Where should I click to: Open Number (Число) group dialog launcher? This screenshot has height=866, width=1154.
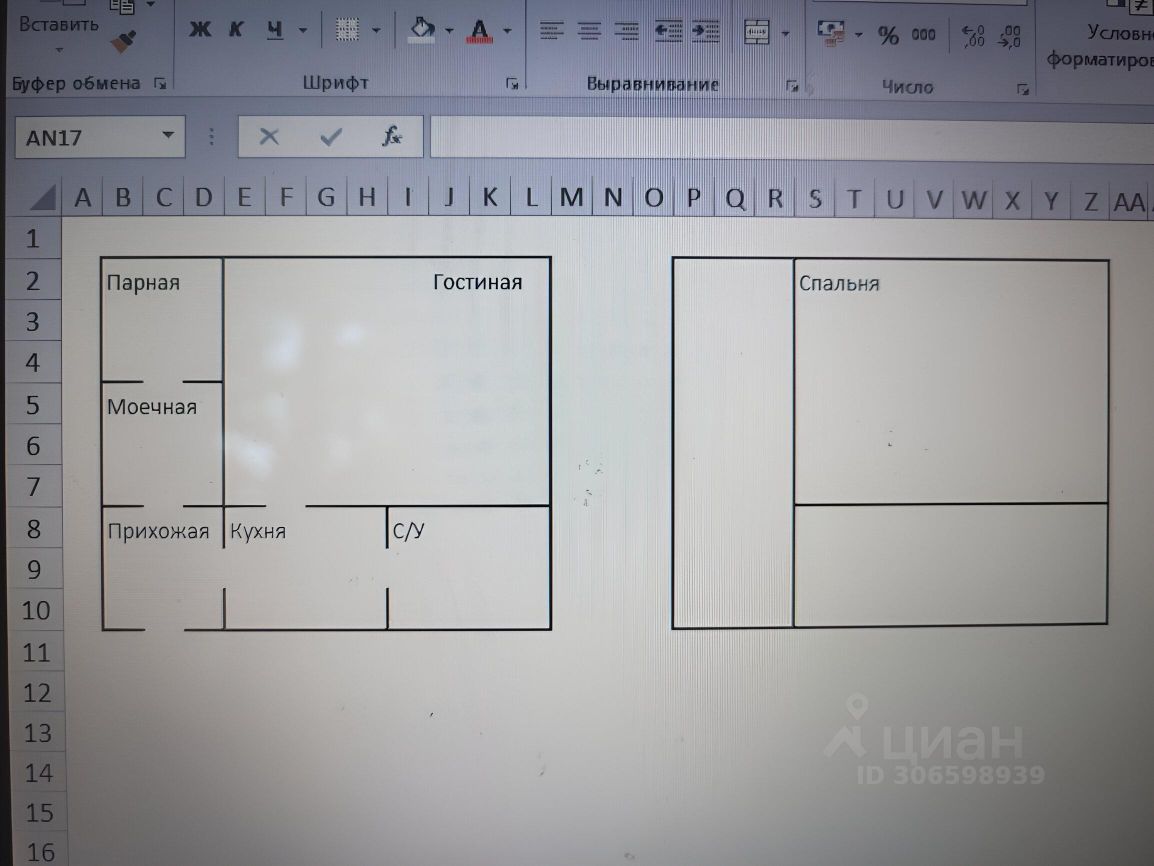coord(1022,90)
